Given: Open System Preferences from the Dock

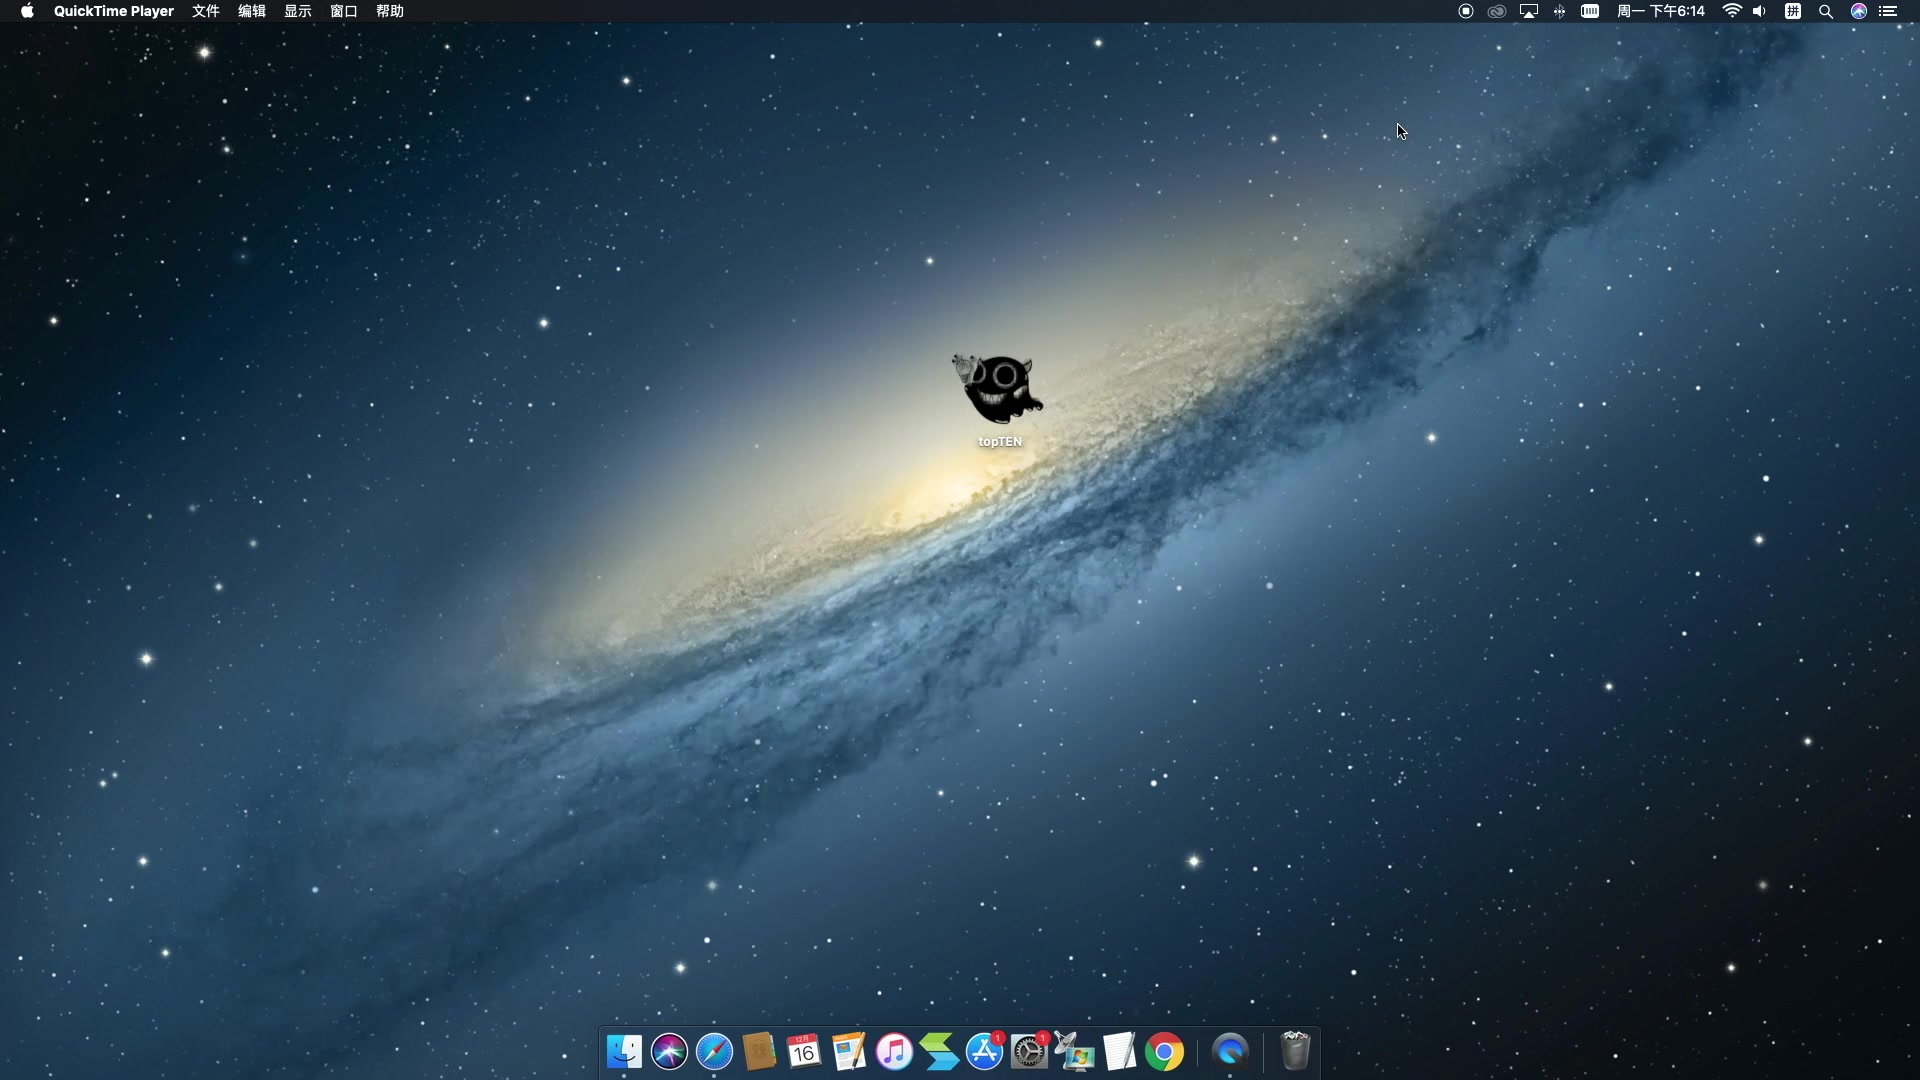Looking at the screenshot, I should pyautogui.click(x=1029, y=1052).
